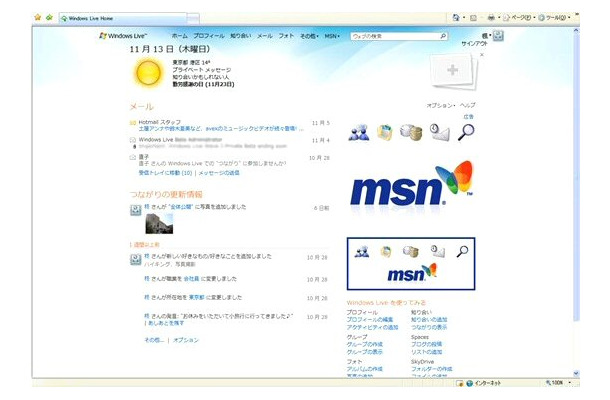610x400 pixels.
Task: Click the メッセージの送信 link
Action: pos(219,173)
